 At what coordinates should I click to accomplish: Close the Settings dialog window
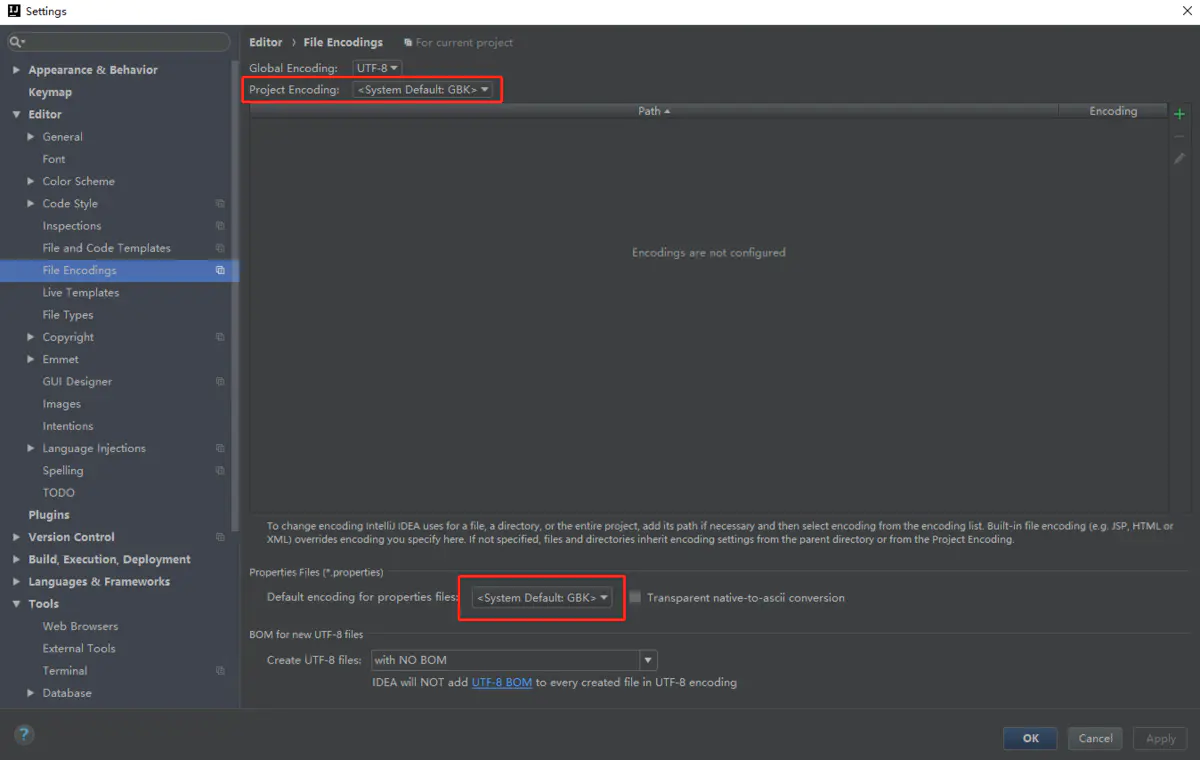coord(1185,11)
